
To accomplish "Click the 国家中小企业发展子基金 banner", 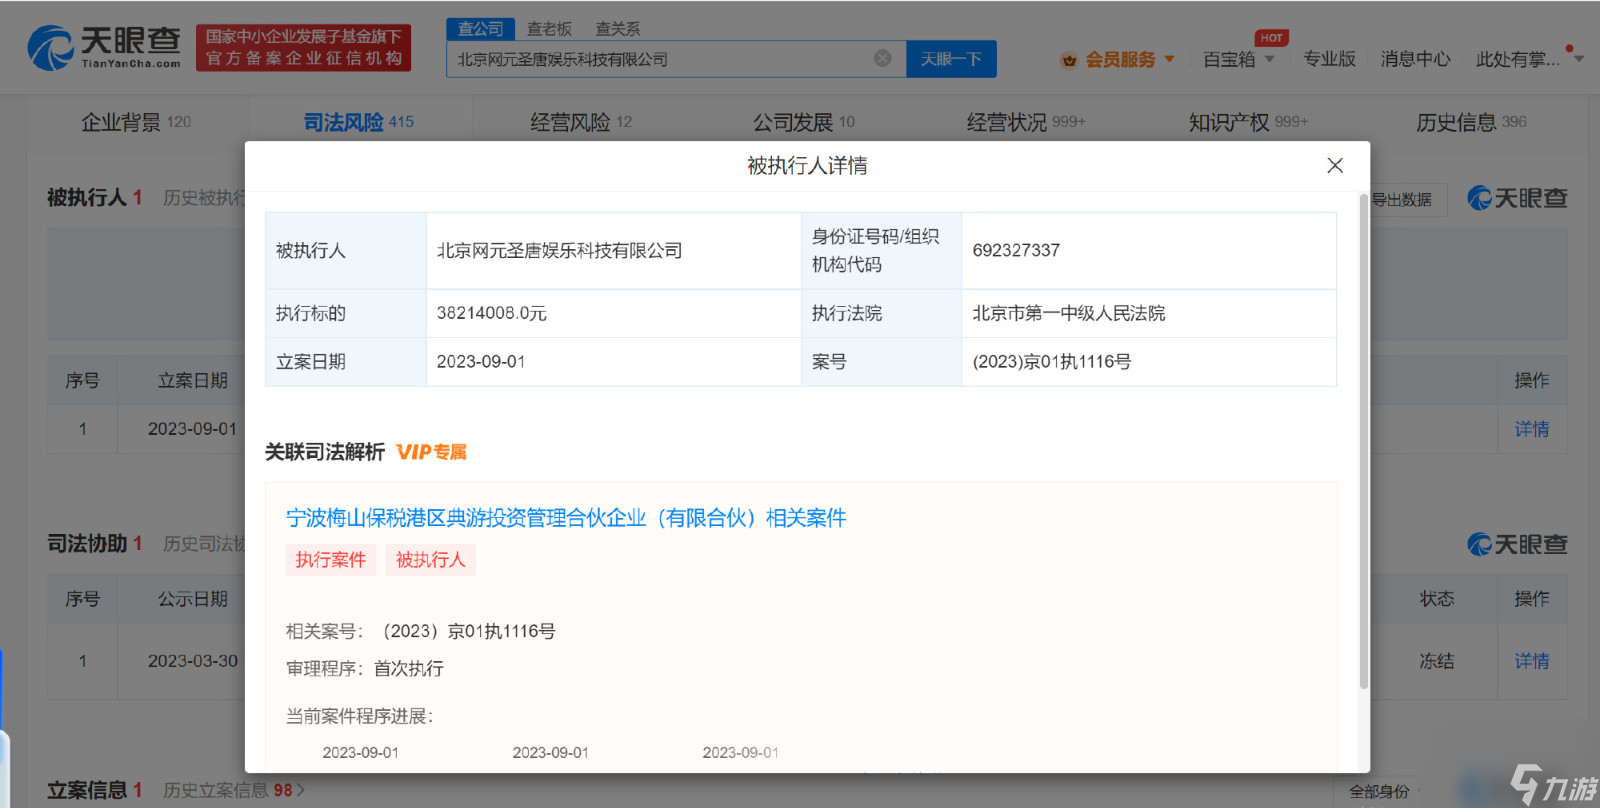I will [304, 47].
